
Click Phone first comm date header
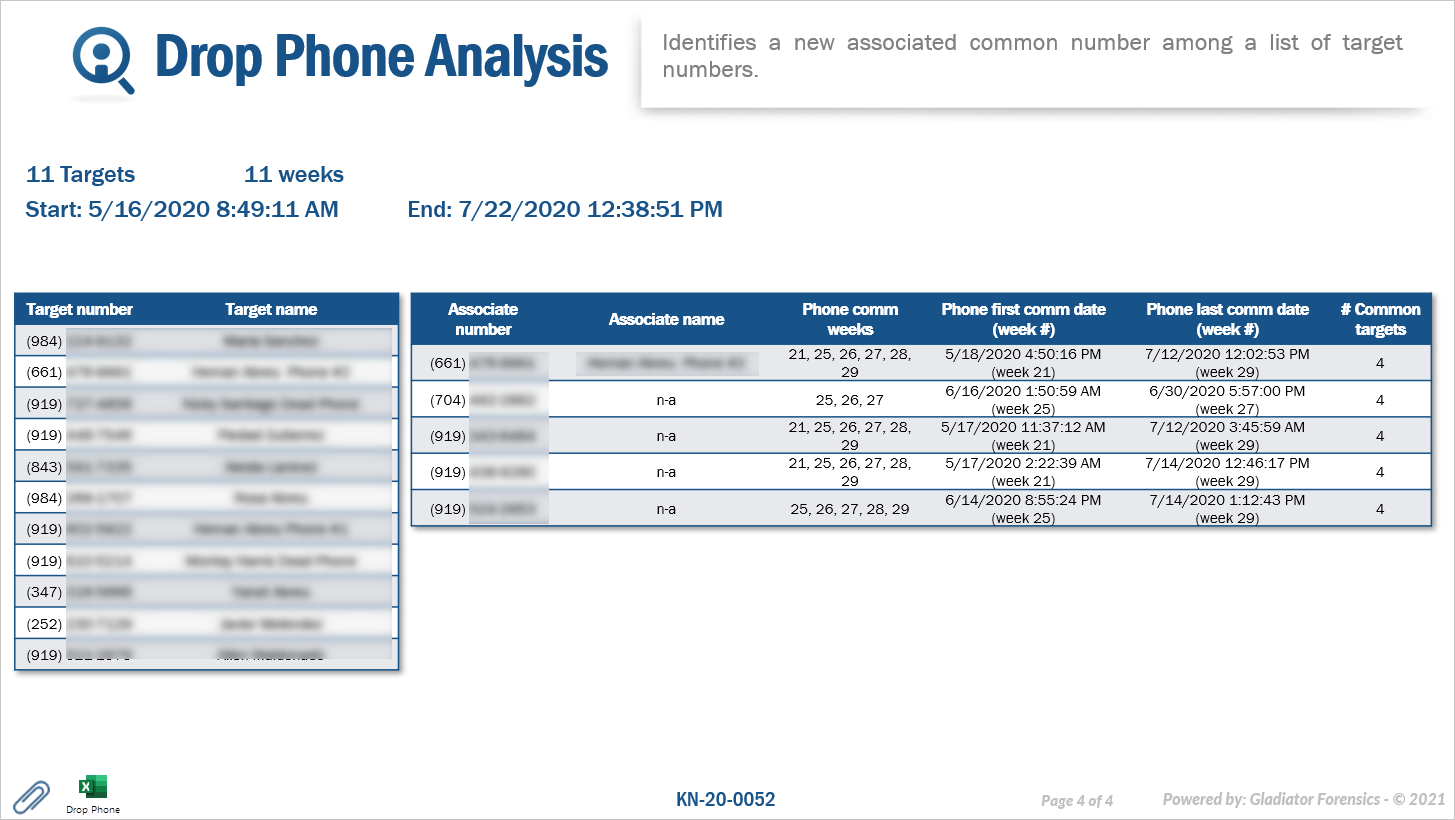coord(1023,319)
